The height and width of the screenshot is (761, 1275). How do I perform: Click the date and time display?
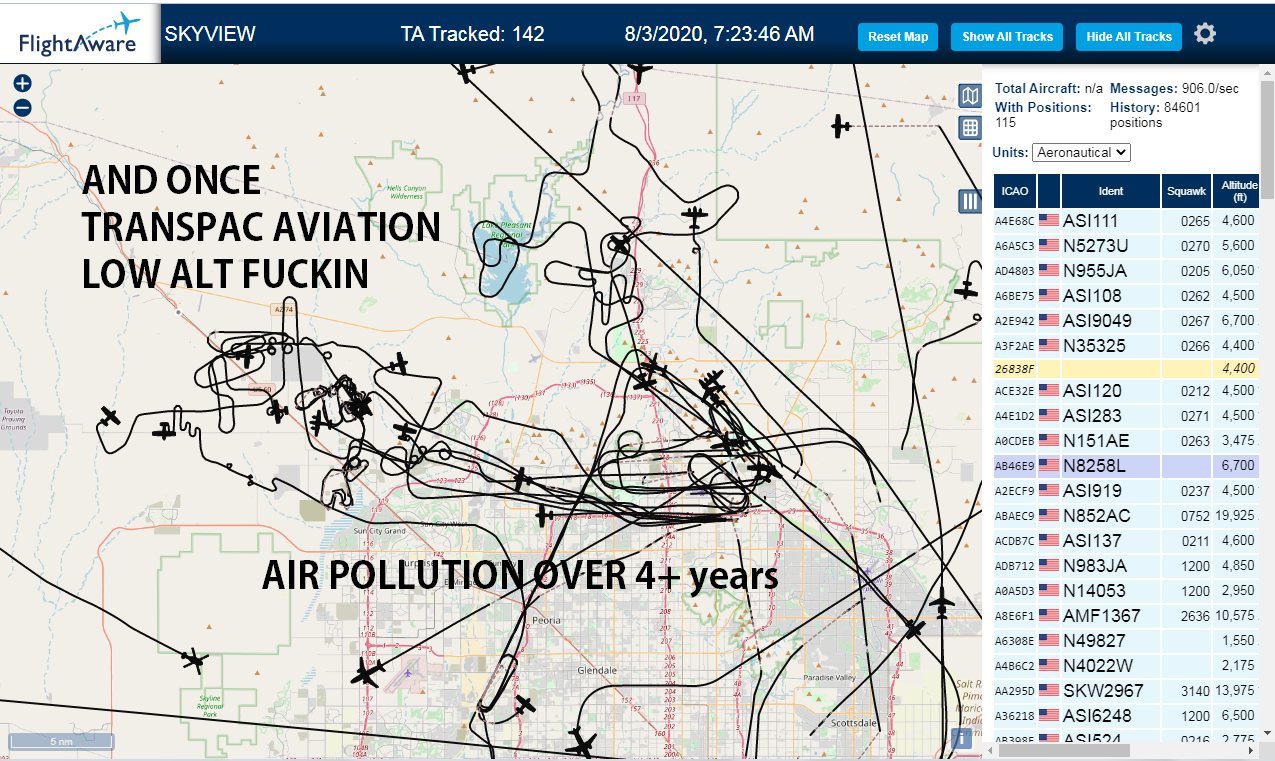(719, 34)
